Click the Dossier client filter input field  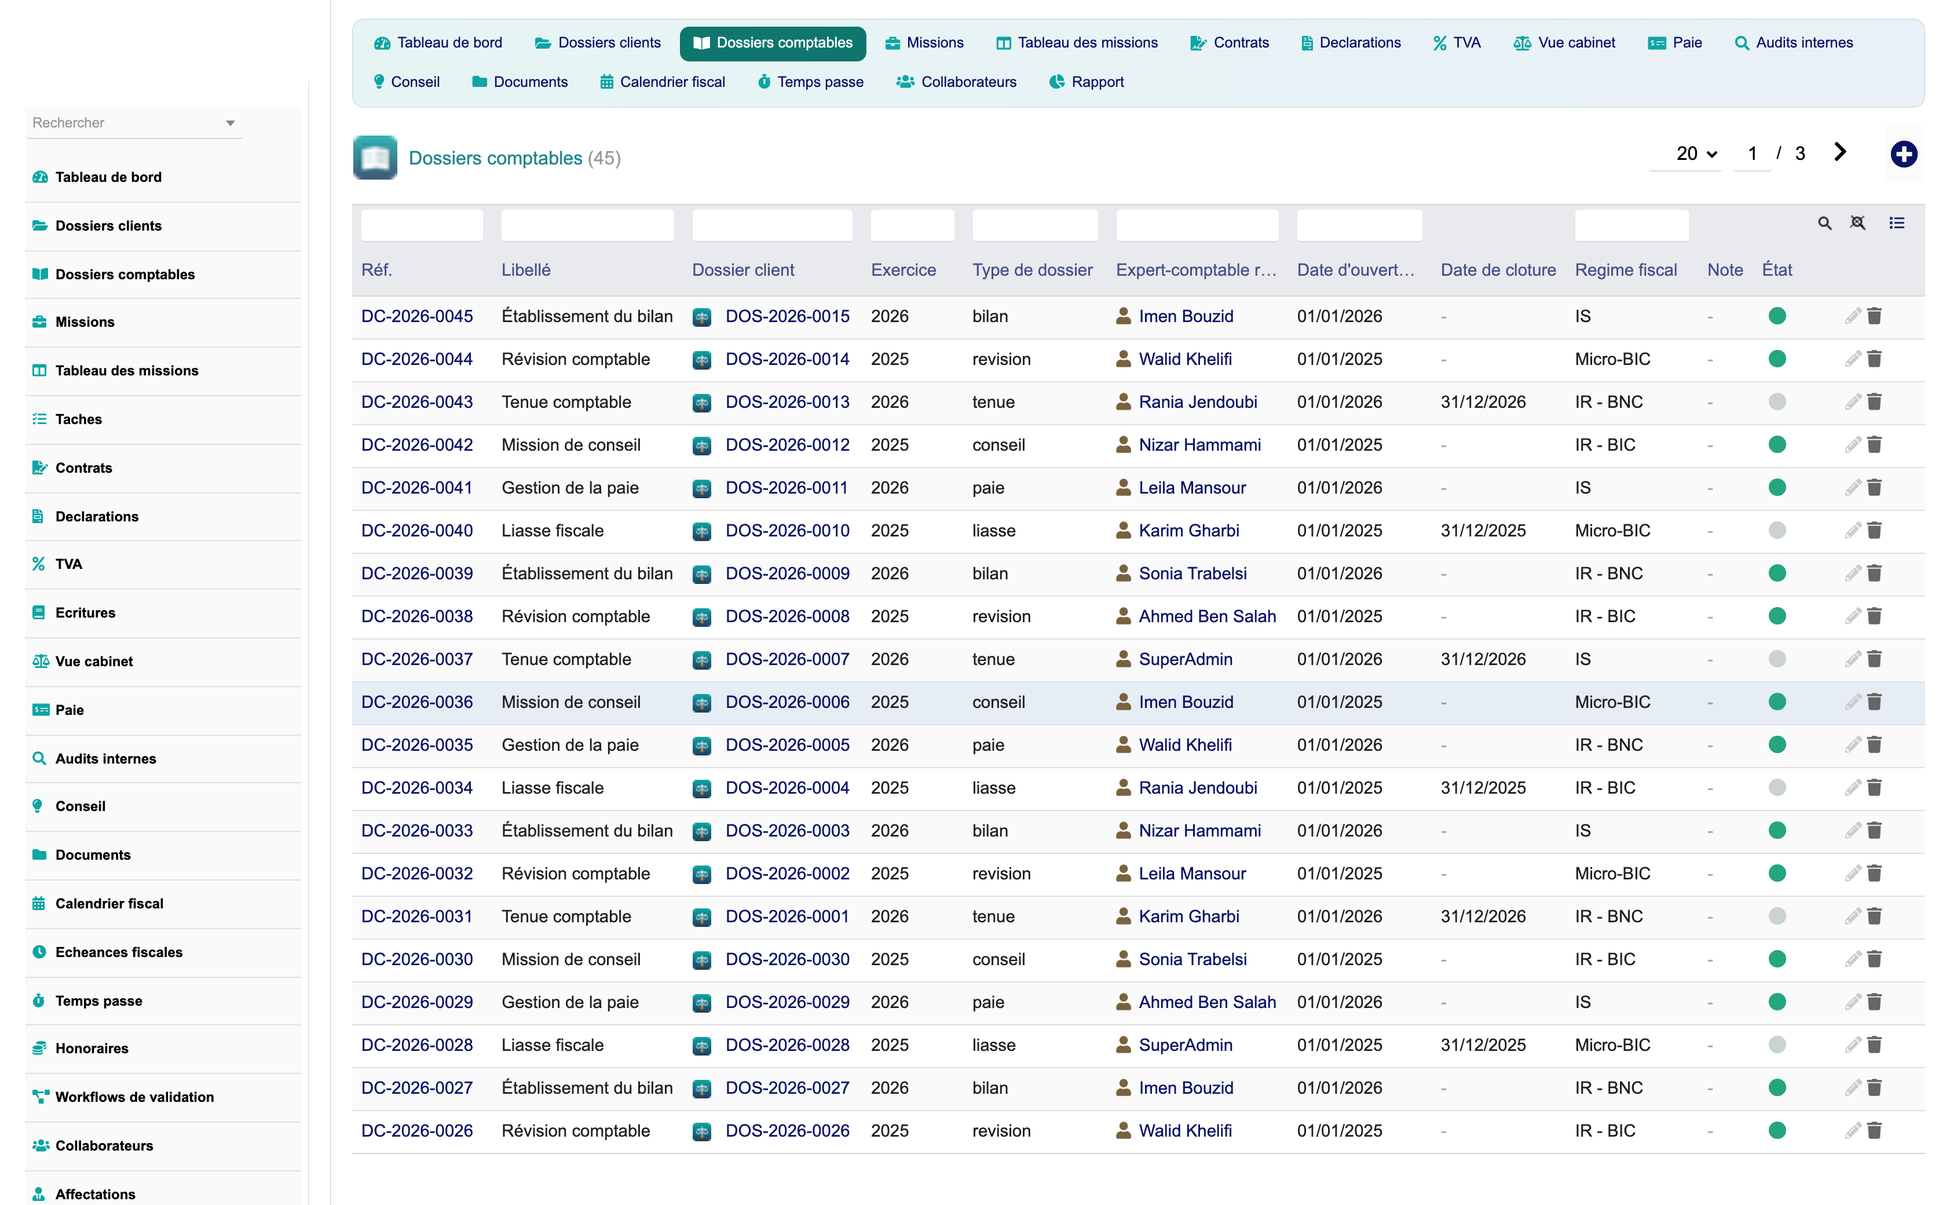(x=772, y=225)
